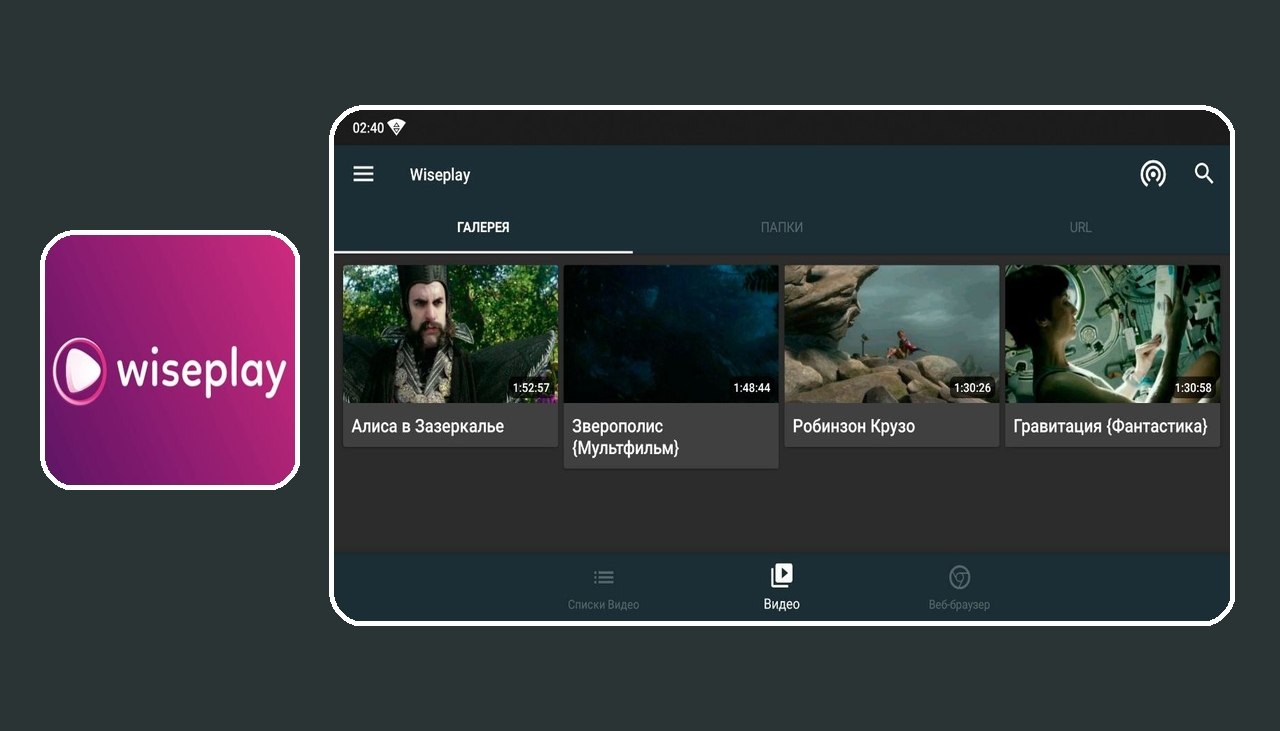Screen dimensions: 1280x731
Task: Tap the Веб-браузер Chrome icon
Action: point(959,577)
